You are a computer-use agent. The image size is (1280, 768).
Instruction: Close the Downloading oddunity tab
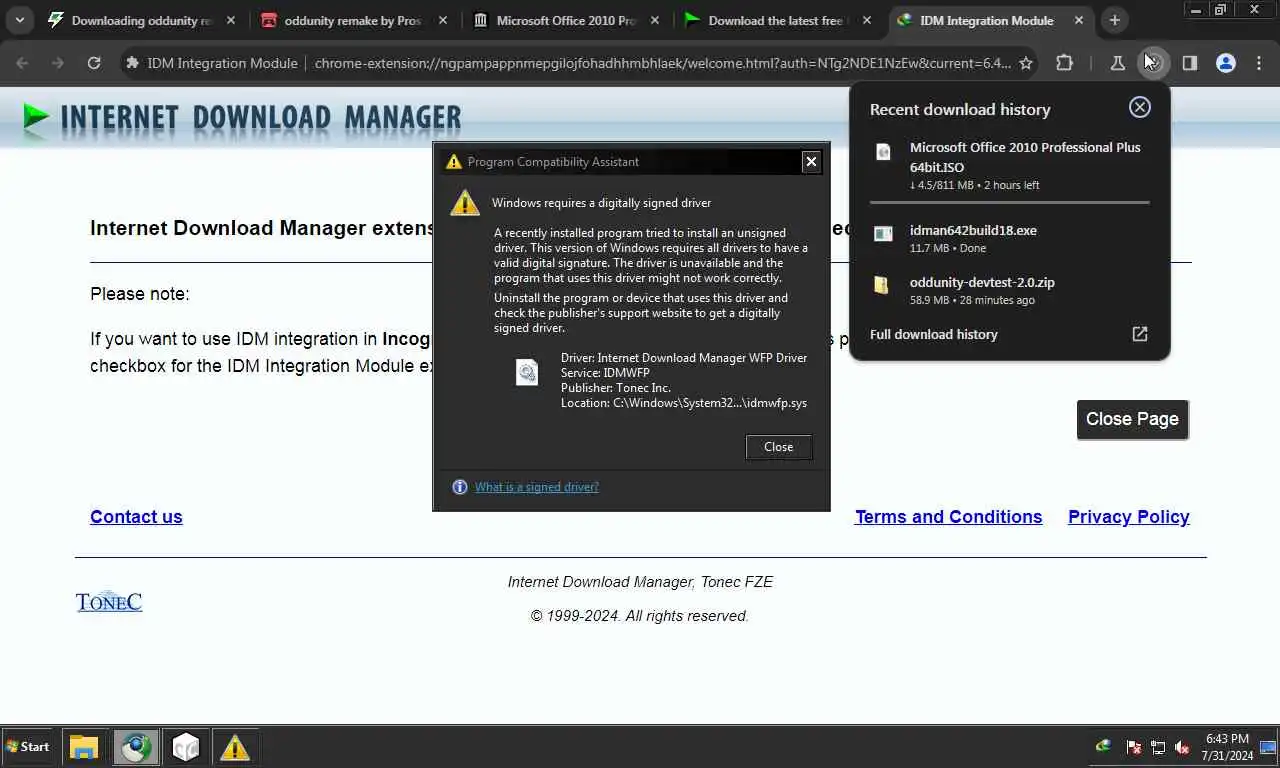(x=231, y=20)
